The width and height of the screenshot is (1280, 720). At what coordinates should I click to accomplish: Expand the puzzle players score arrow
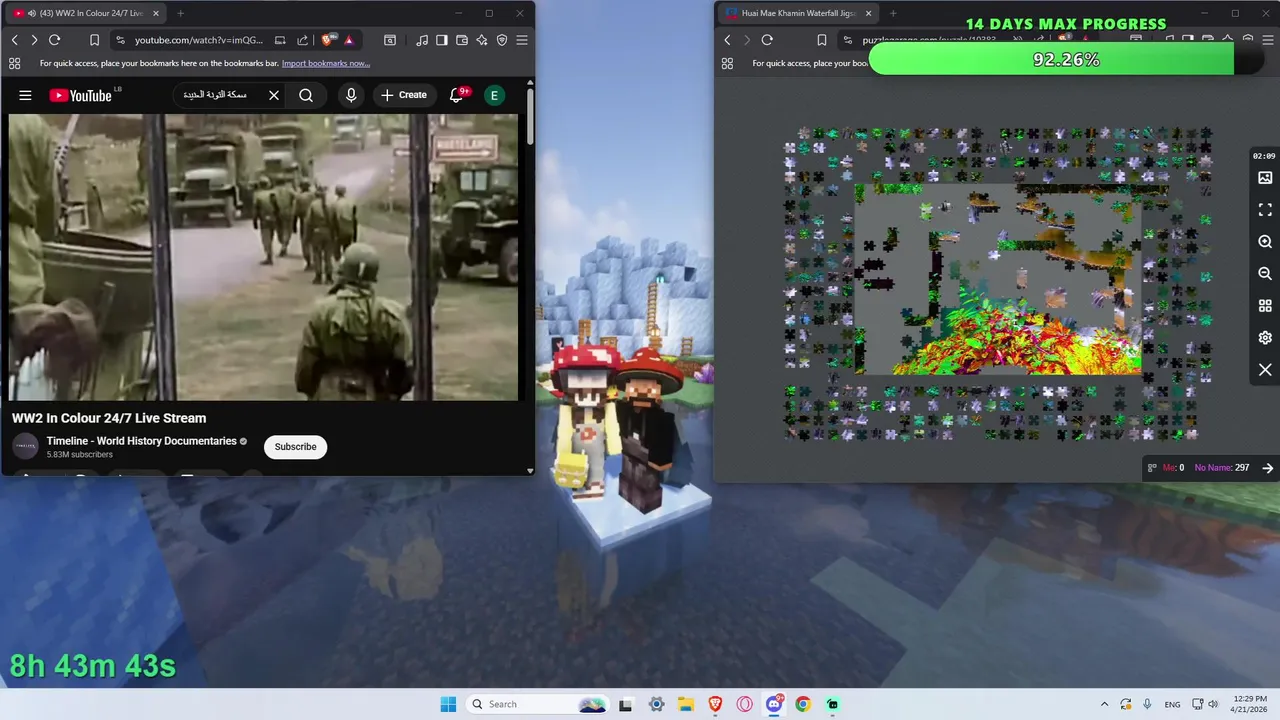point(1268,468)
